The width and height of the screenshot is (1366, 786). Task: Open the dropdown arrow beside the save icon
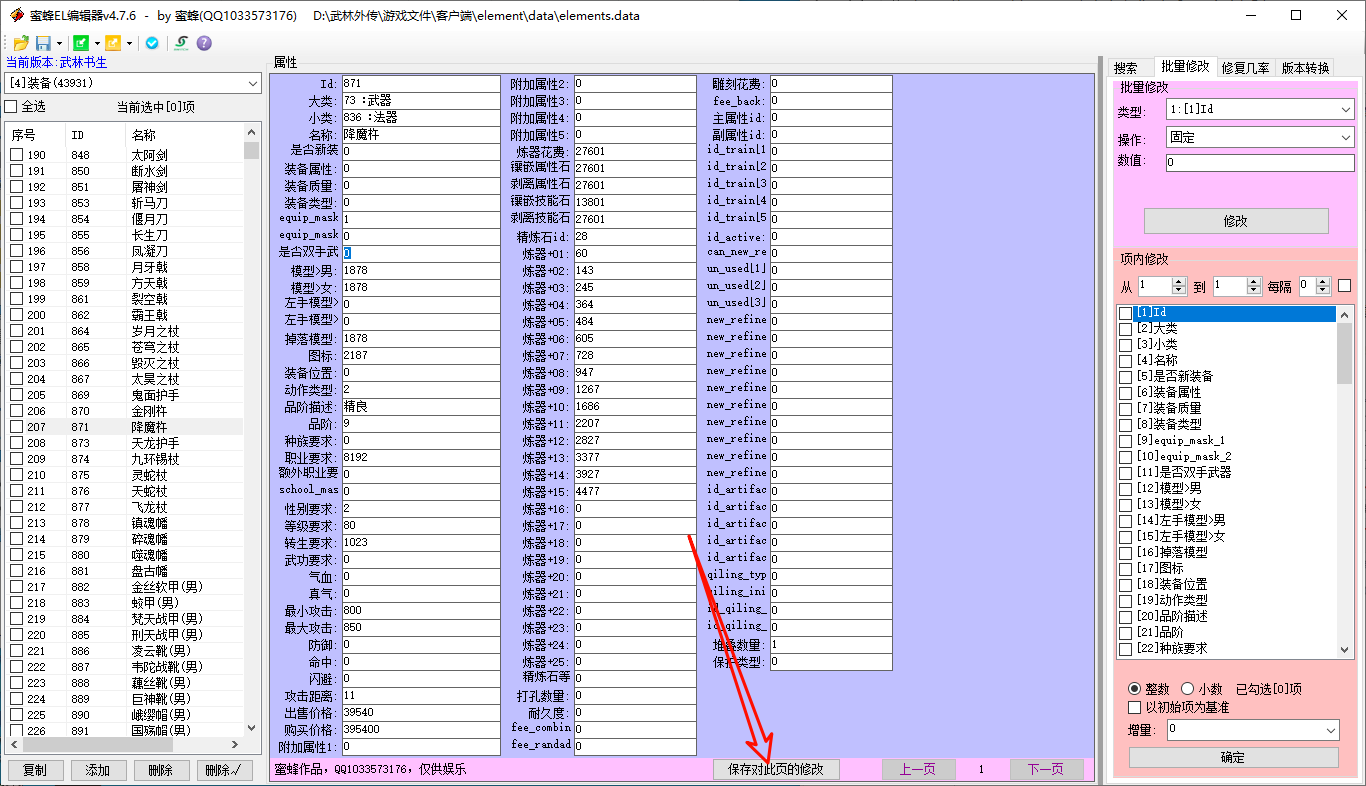click(60, 43)
